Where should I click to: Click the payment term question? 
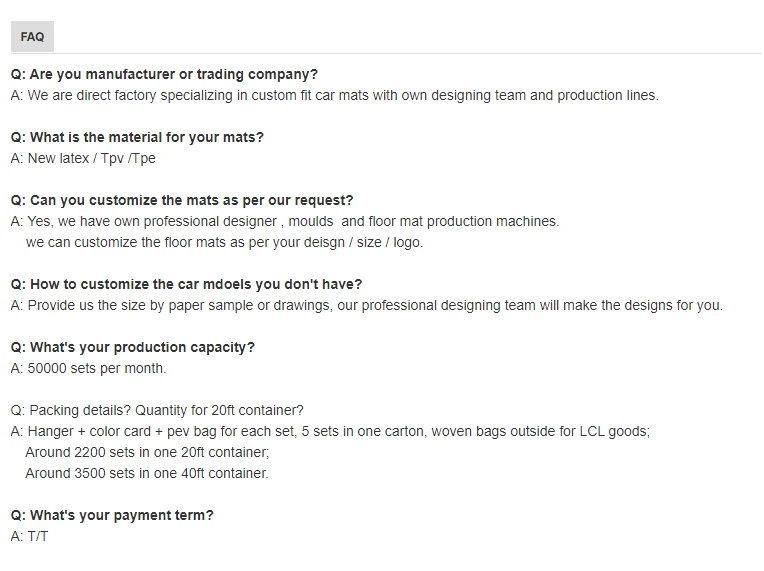click(112, 515)
